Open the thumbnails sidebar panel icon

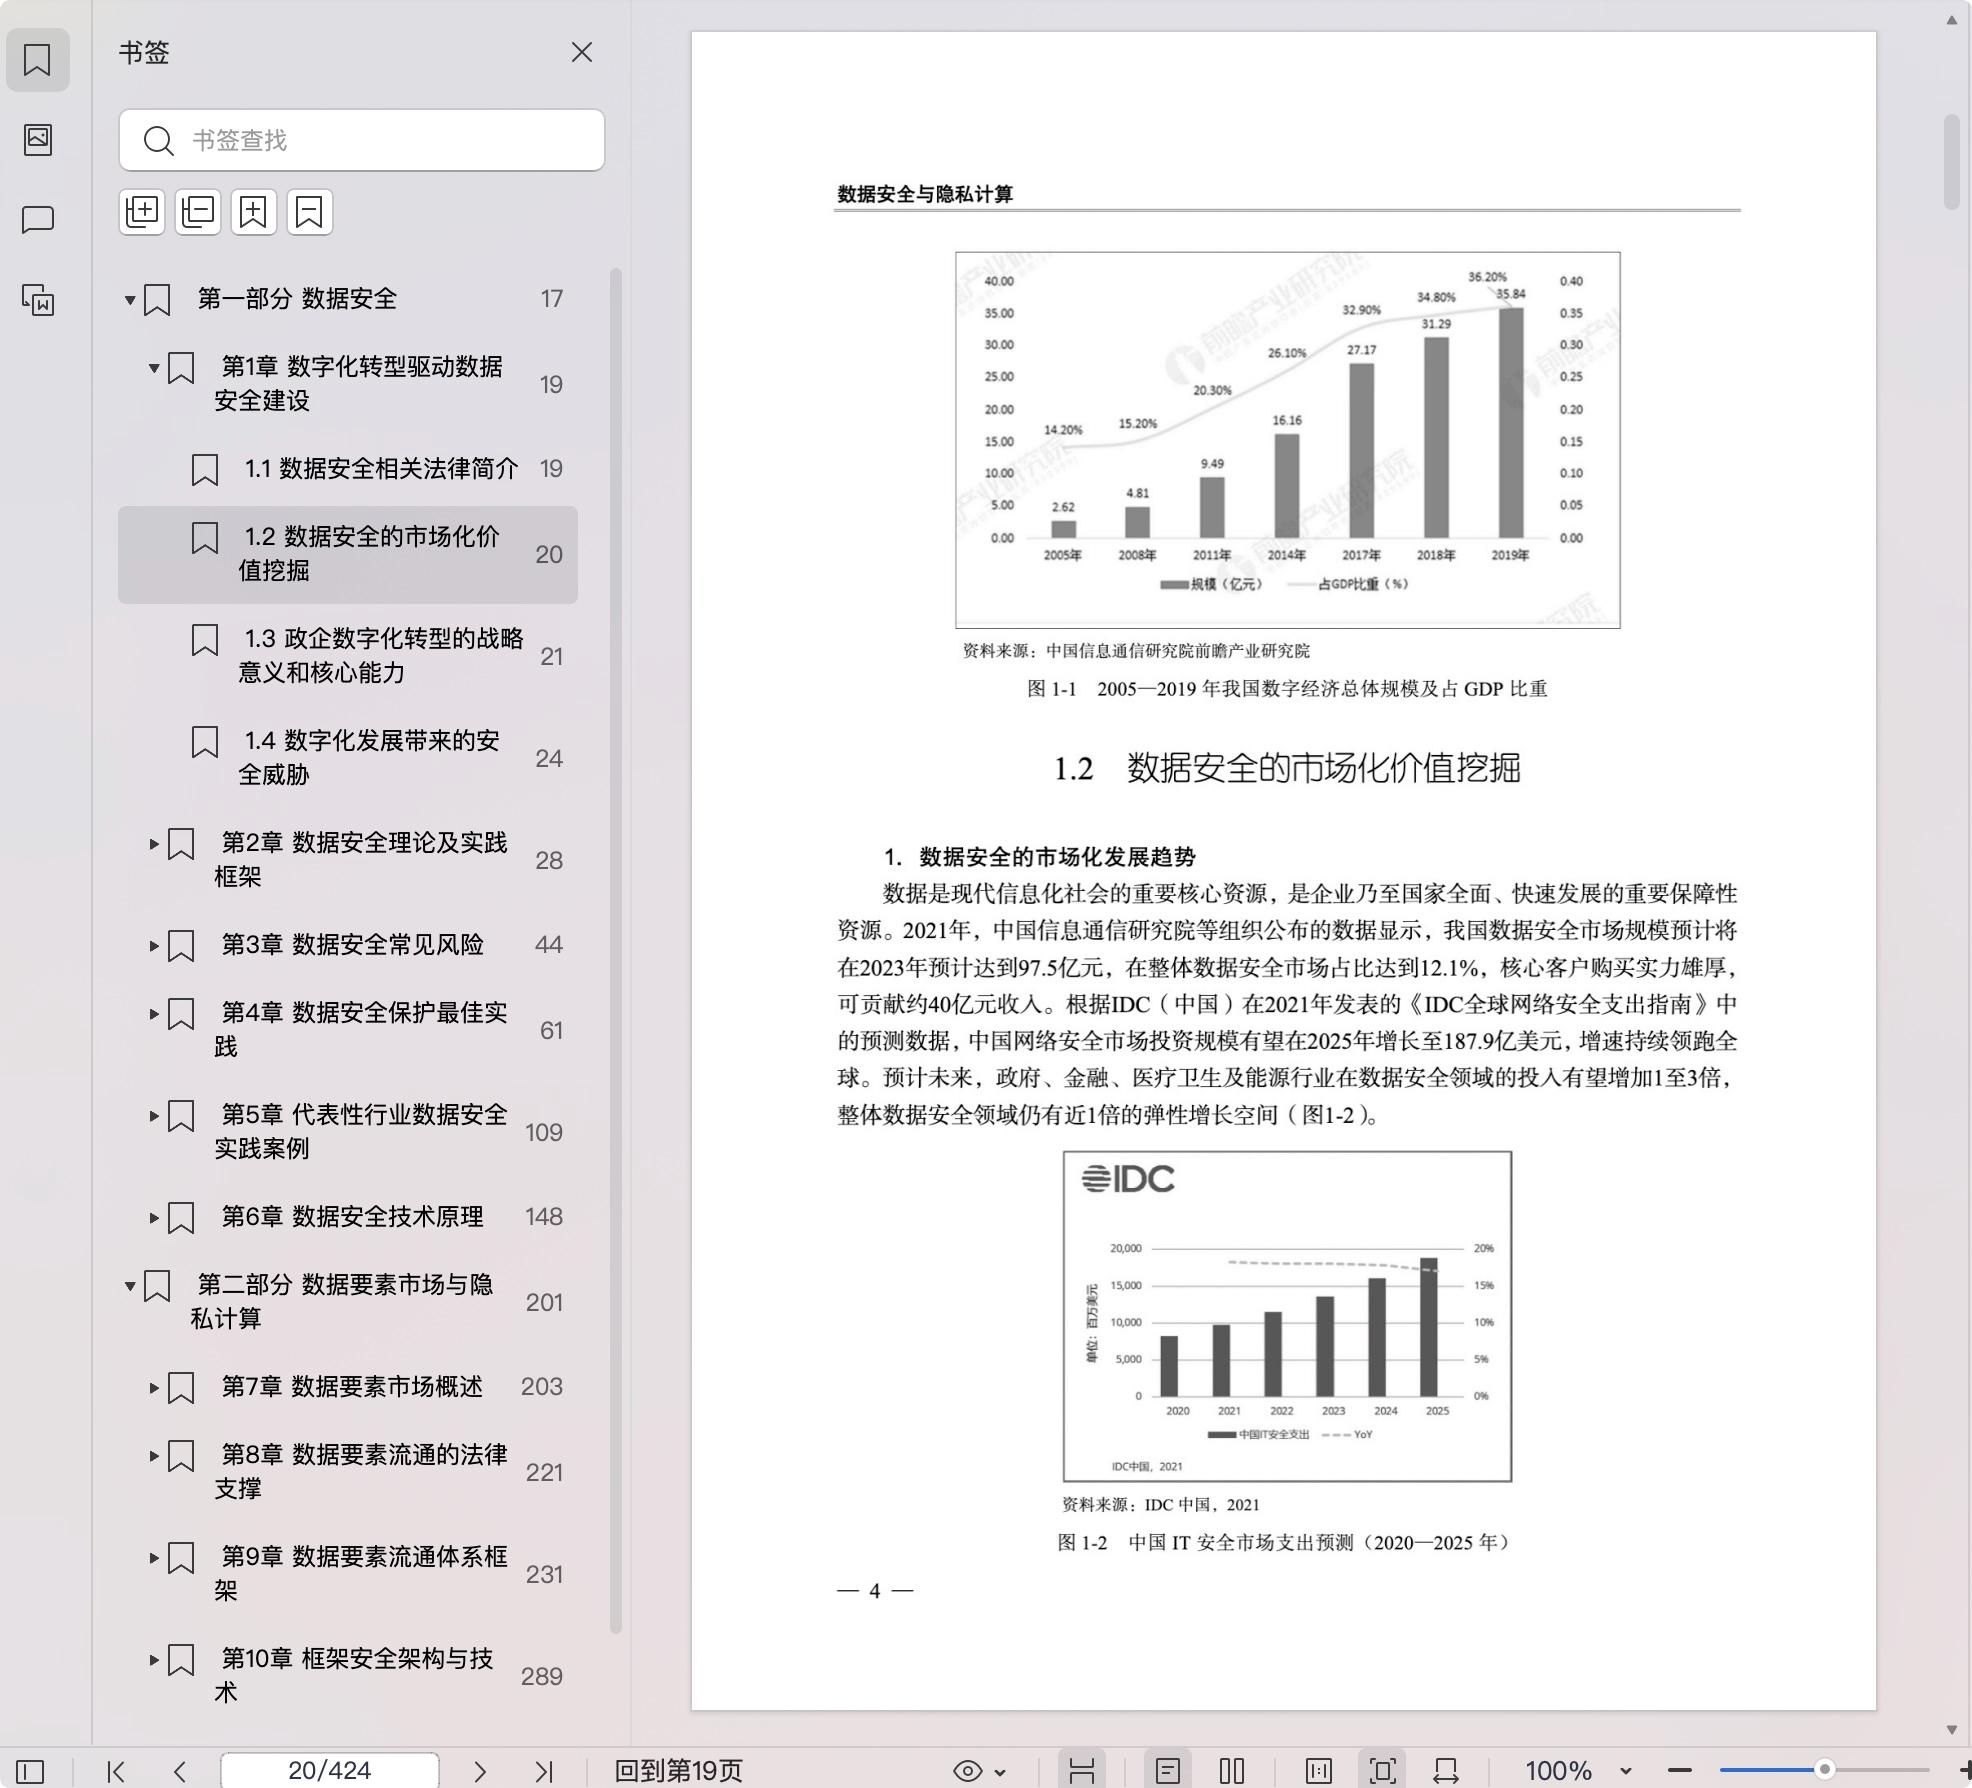(x=38, y=139)
